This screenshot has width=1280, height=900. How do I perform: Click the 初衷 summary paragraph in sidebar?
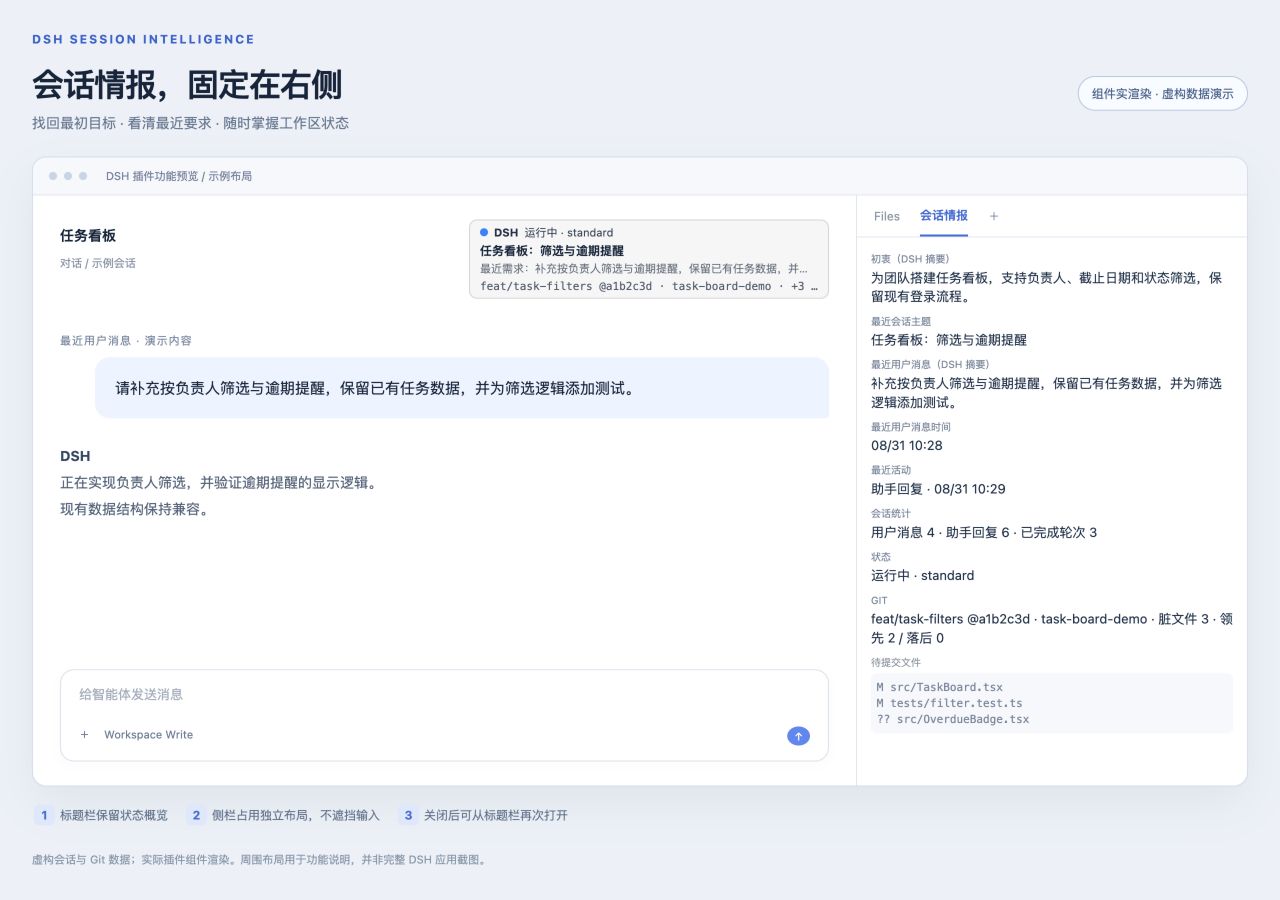(1047, 287)
